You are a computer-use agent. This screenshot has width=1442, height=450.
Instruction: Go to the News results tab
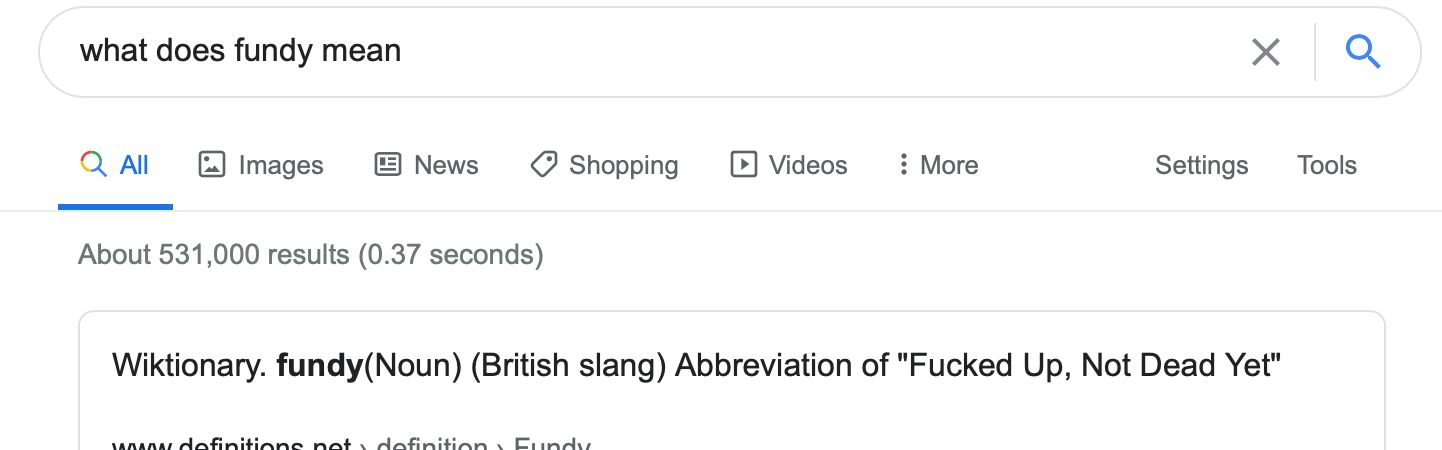pyautogui.click(x=446, y=165)
